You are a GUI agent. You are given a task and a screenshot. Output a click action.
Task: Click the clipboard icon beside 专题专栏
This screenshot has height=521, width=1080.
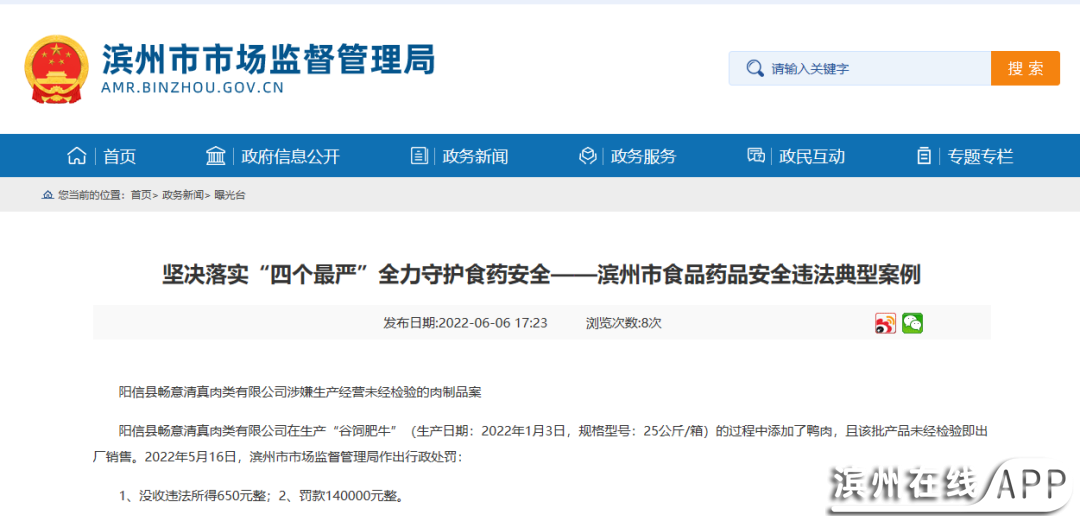coord(924,156)
